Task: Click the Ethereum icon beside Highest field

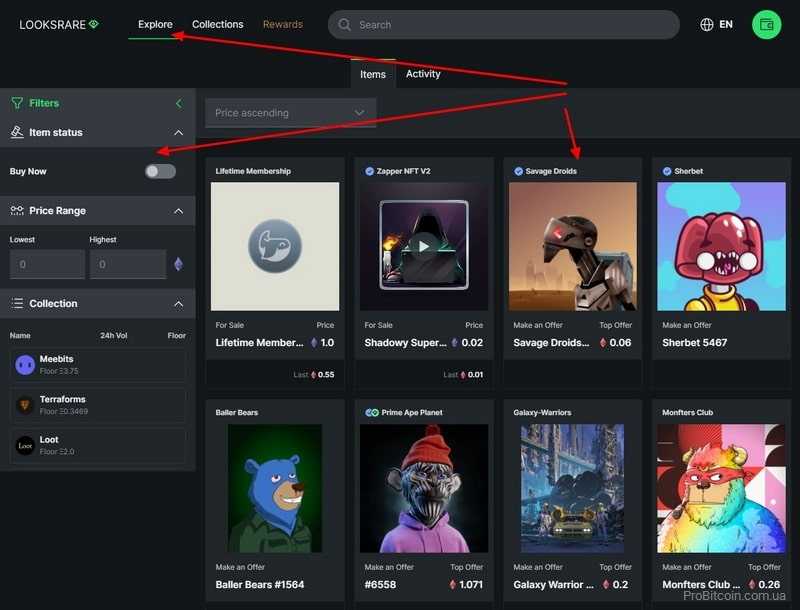Action: coord(178,264)
